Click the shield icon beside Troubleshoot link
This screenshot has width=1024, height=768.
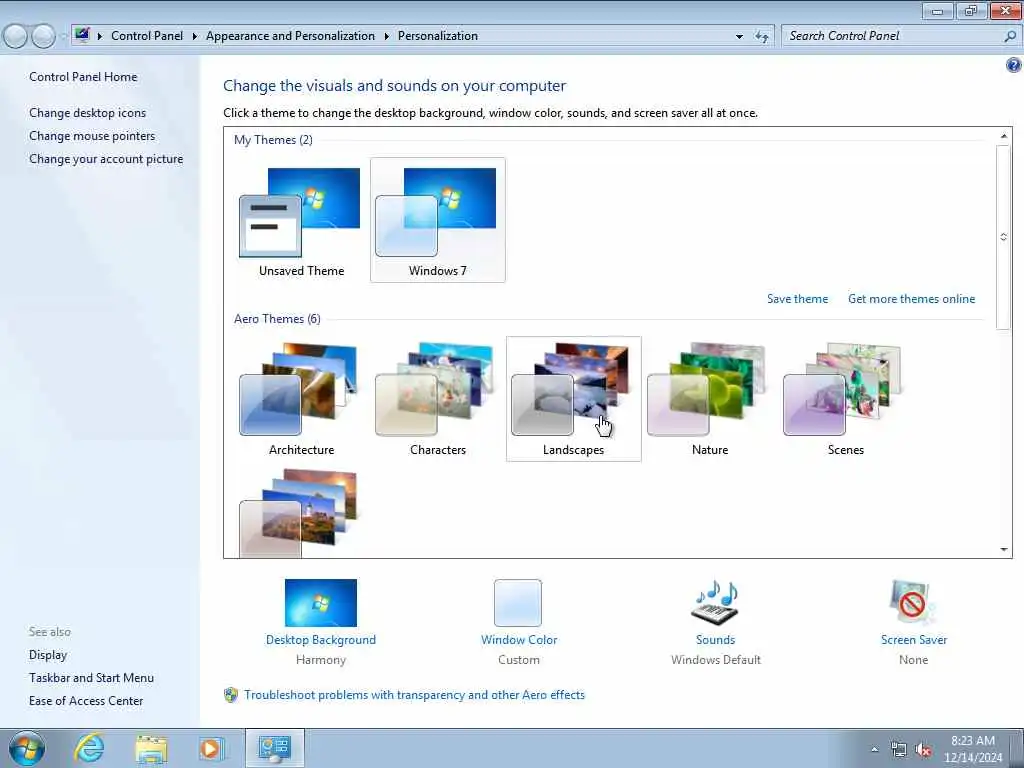[x=231, y=695]
